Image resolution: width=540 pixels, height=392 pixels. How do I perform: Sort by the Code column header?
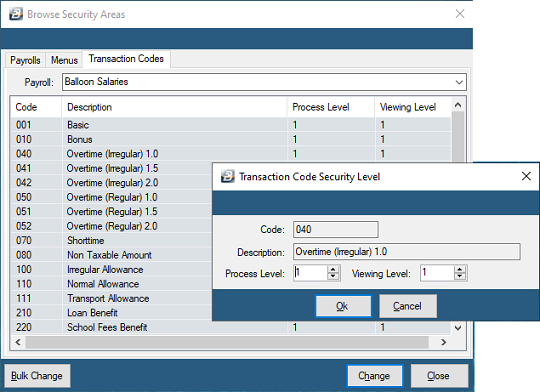point(36,107)
